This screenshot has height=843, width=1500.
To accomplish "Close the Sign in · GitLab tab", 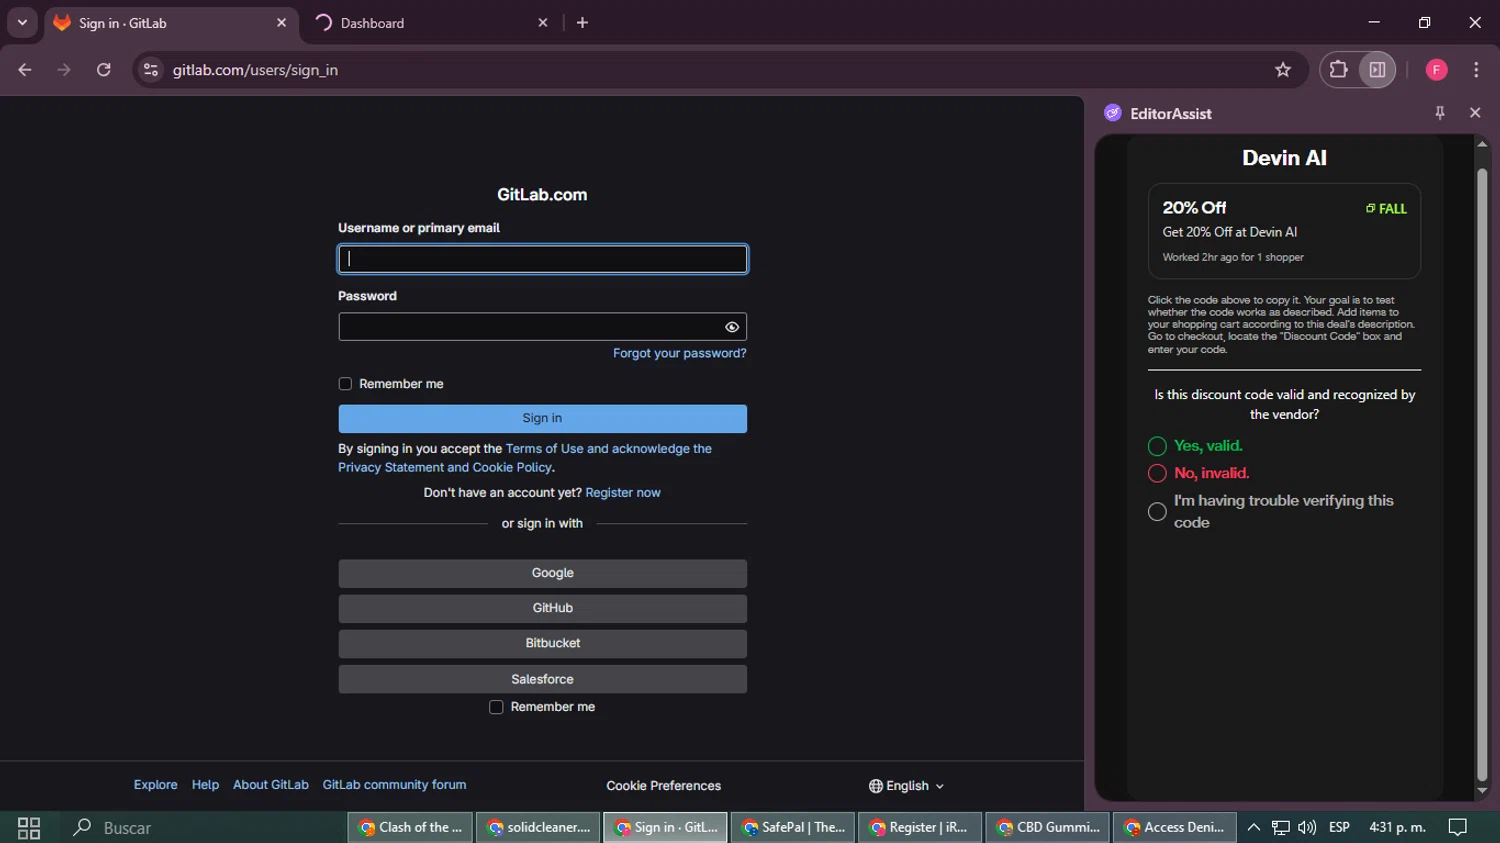I will tap(281, 22).
